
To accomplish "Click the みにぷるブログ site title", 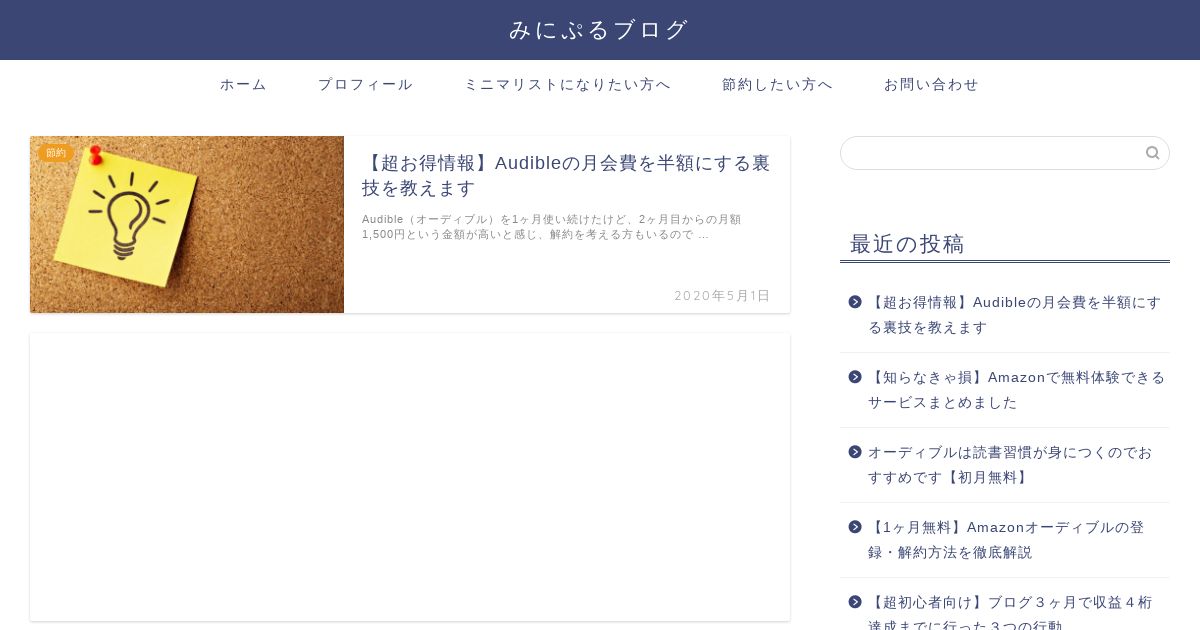I will 599,30.
